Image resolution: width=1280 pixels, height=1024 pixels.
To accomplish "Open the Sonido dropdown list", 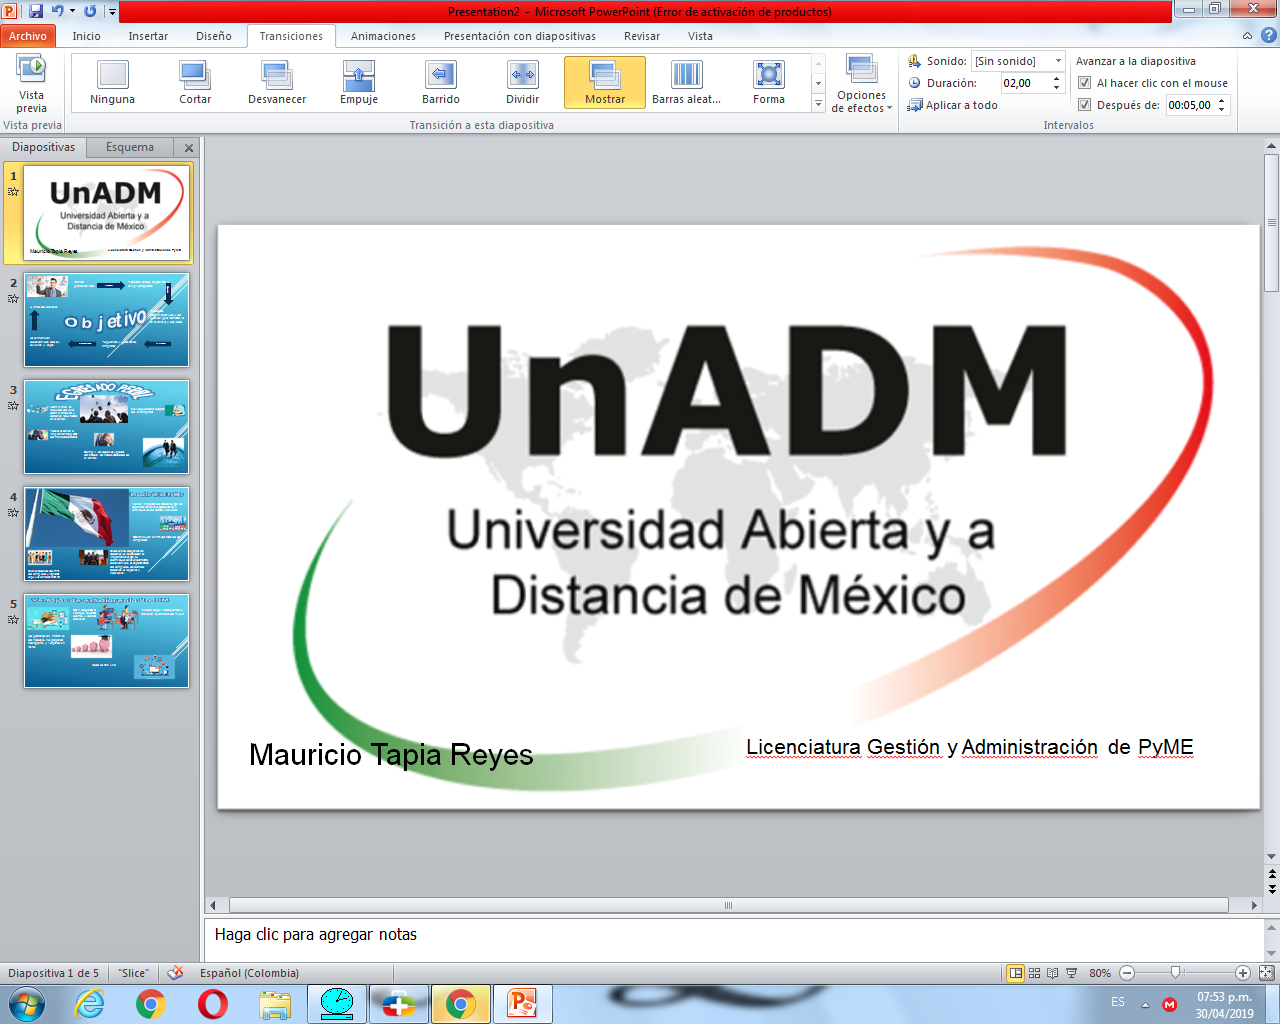I will (1058, 61).
